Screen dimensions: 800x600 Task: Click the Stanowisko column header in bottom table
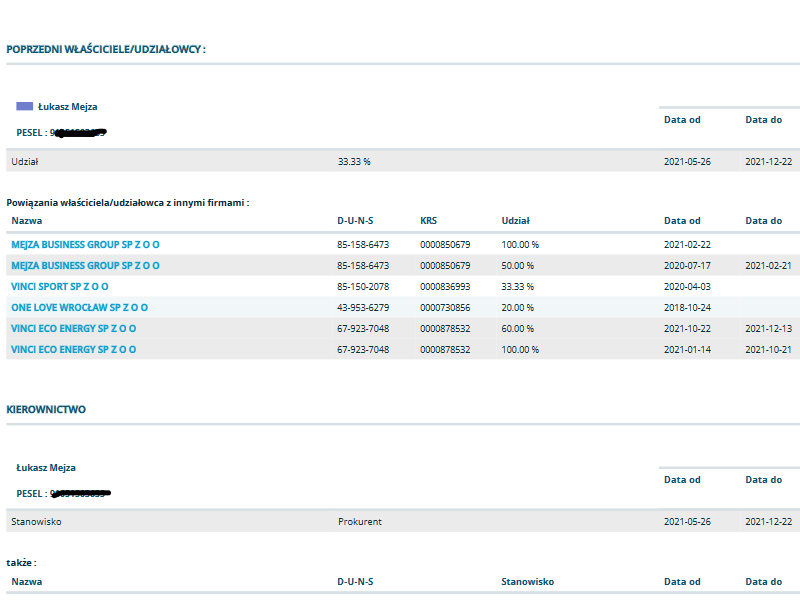[x=528, y=582]
